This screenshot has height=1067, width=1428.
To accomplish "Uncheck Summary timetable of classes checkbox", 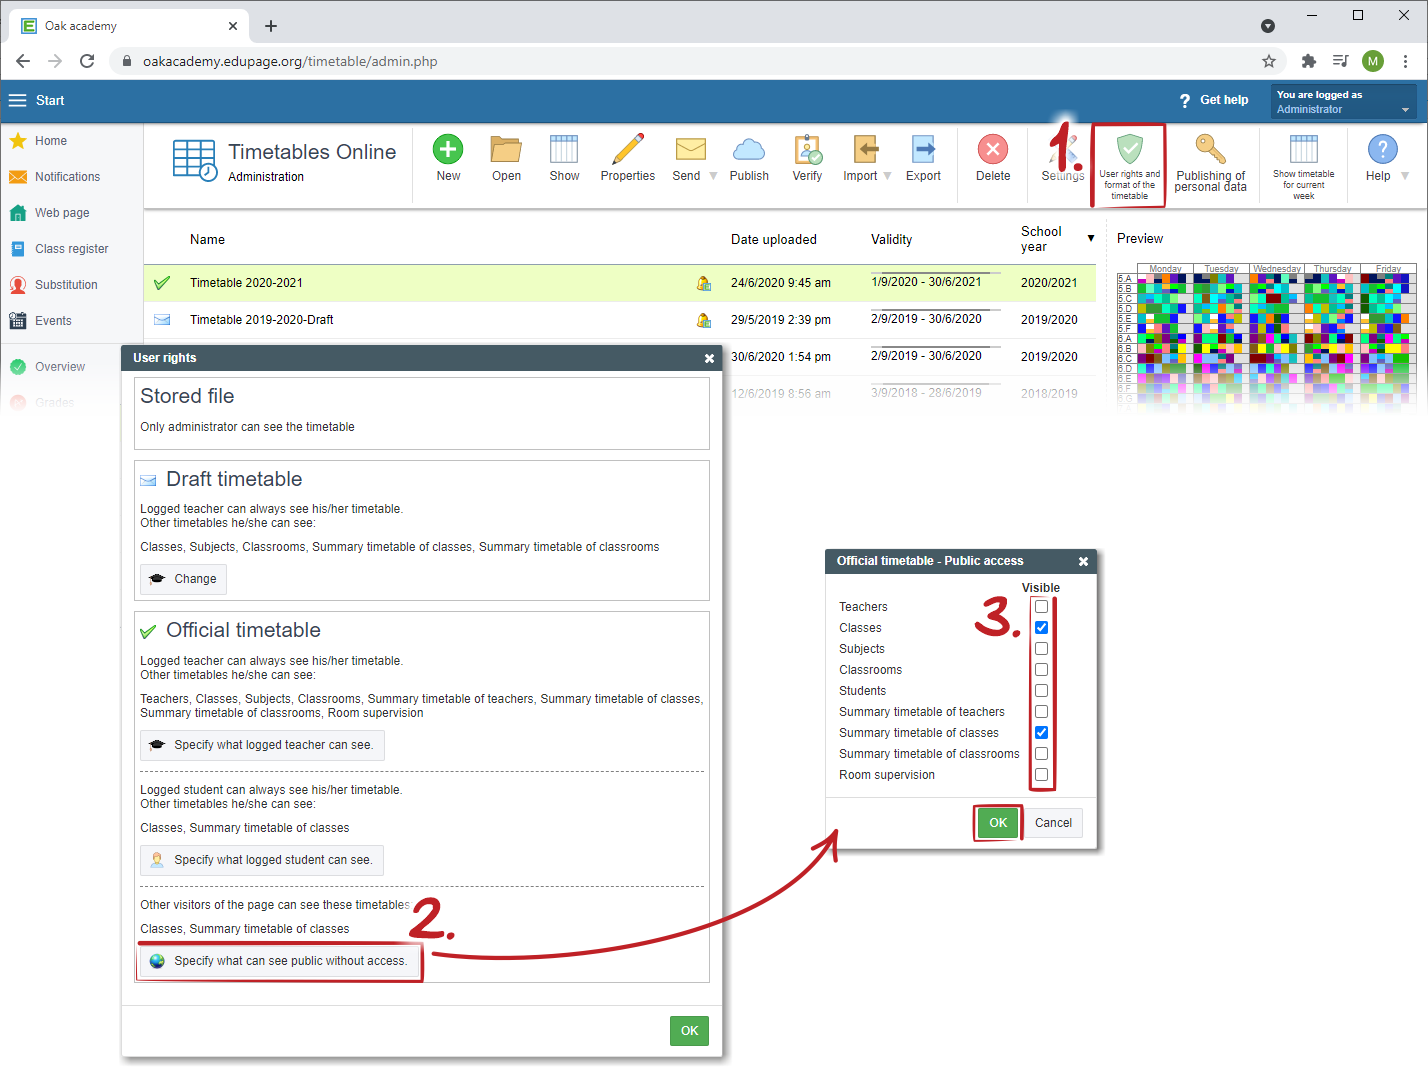I will (x=1041, y=733).
